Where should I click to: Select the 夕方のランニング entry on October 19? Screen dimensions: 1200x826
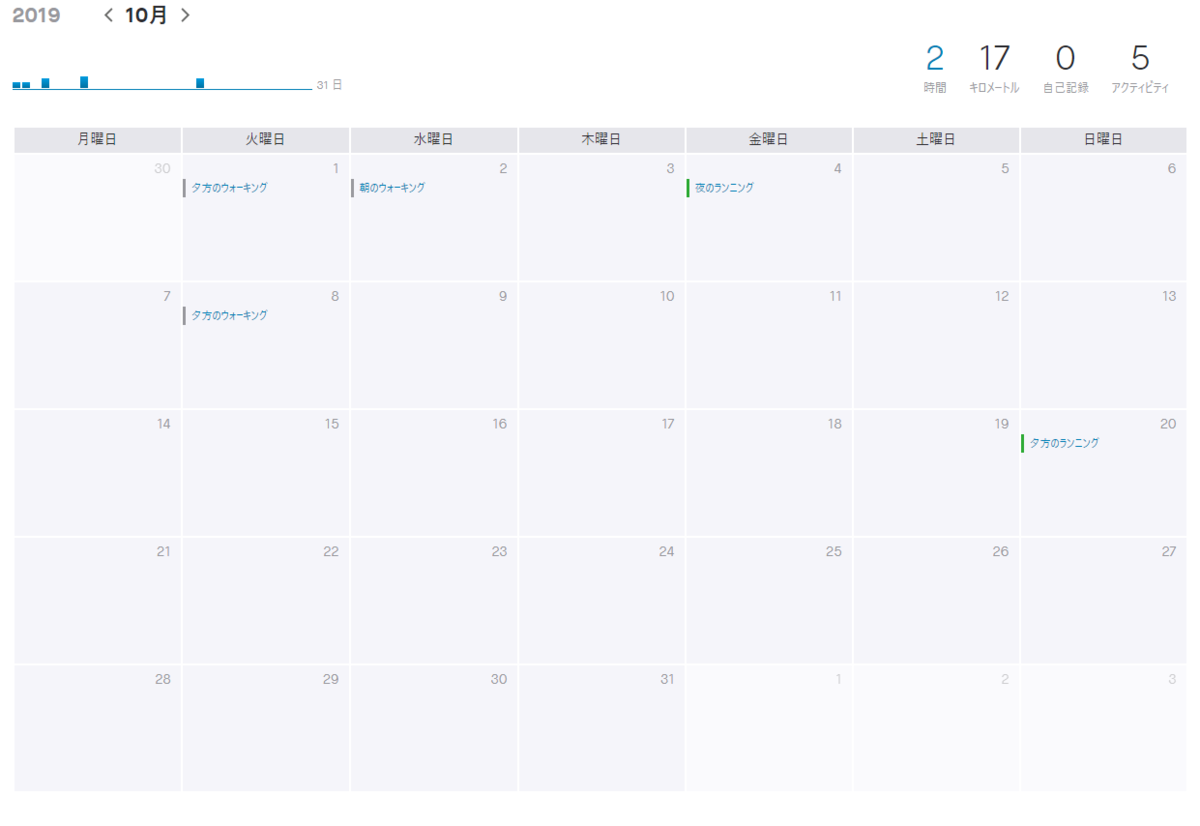[x=1066, y=442]
